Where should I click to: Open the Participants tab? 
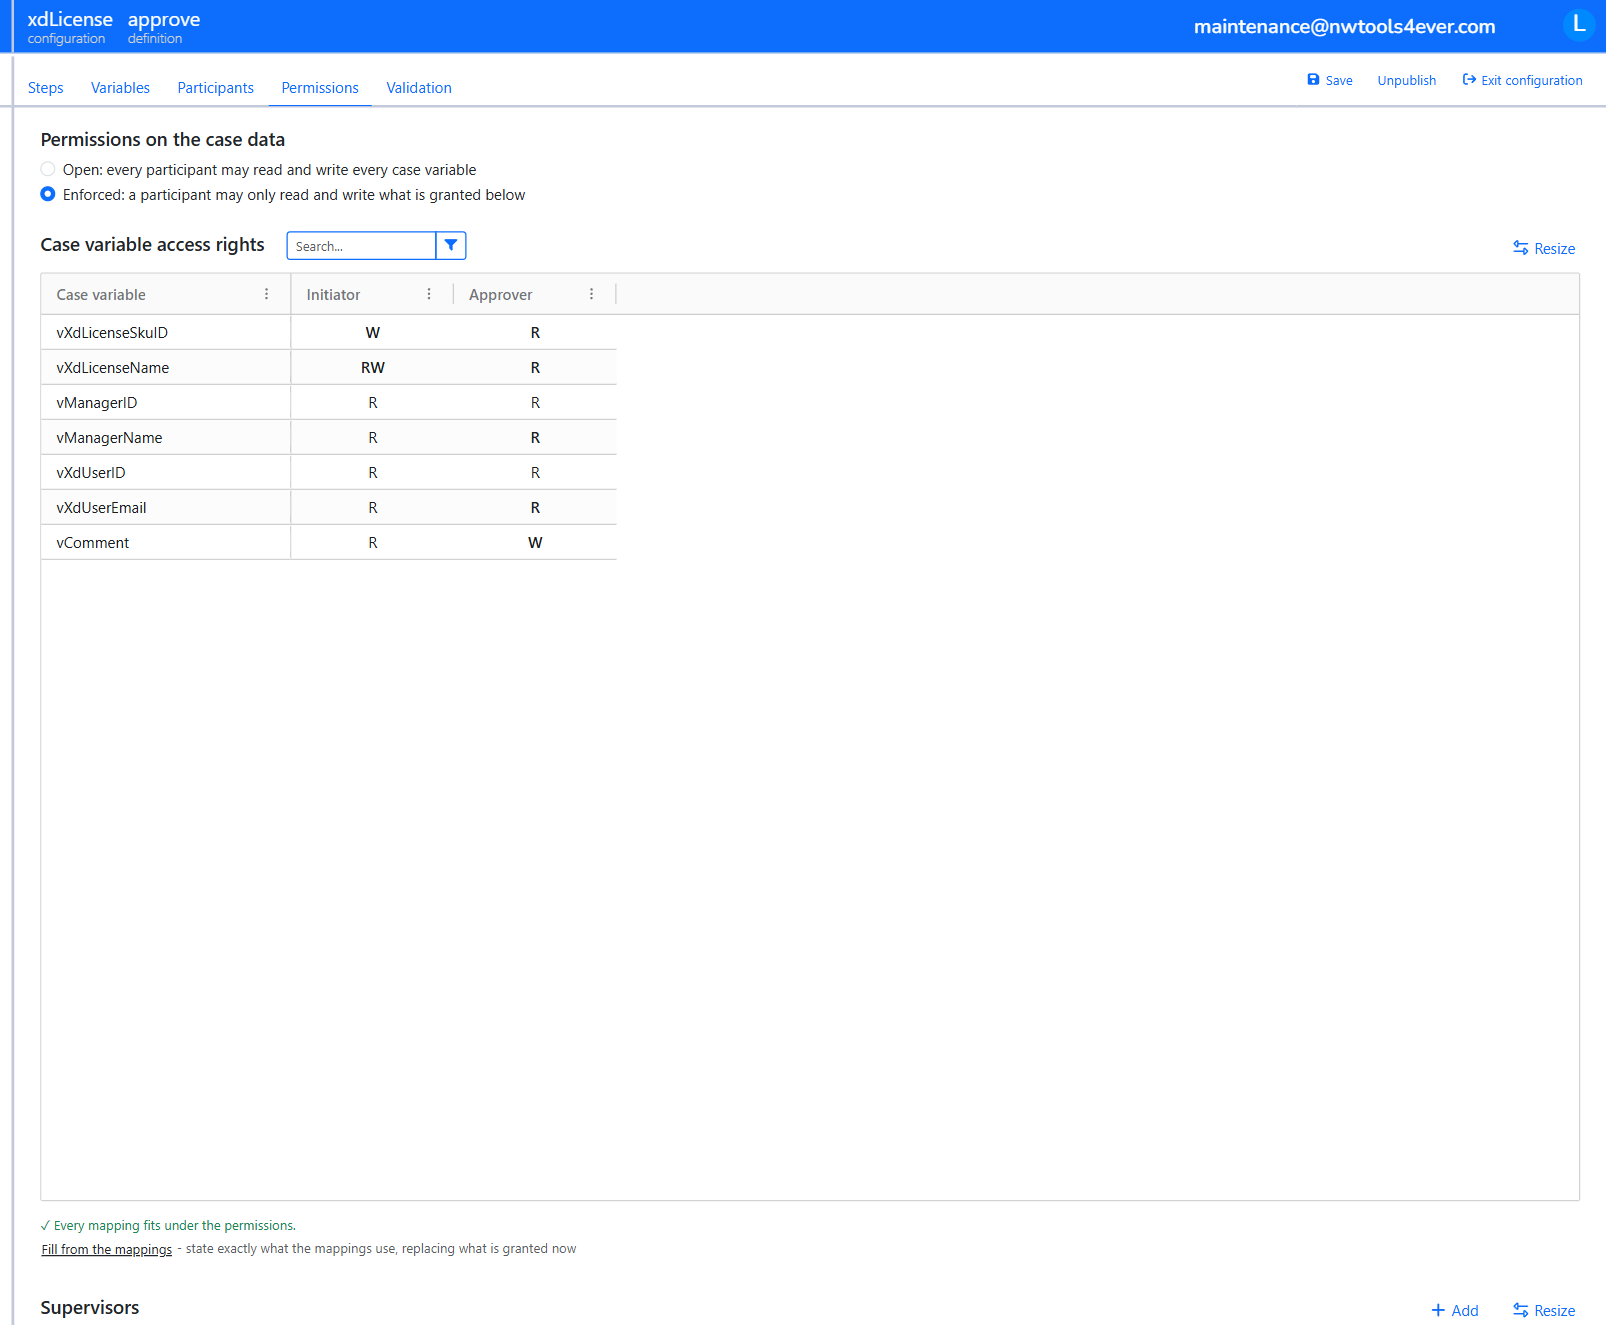215,88
